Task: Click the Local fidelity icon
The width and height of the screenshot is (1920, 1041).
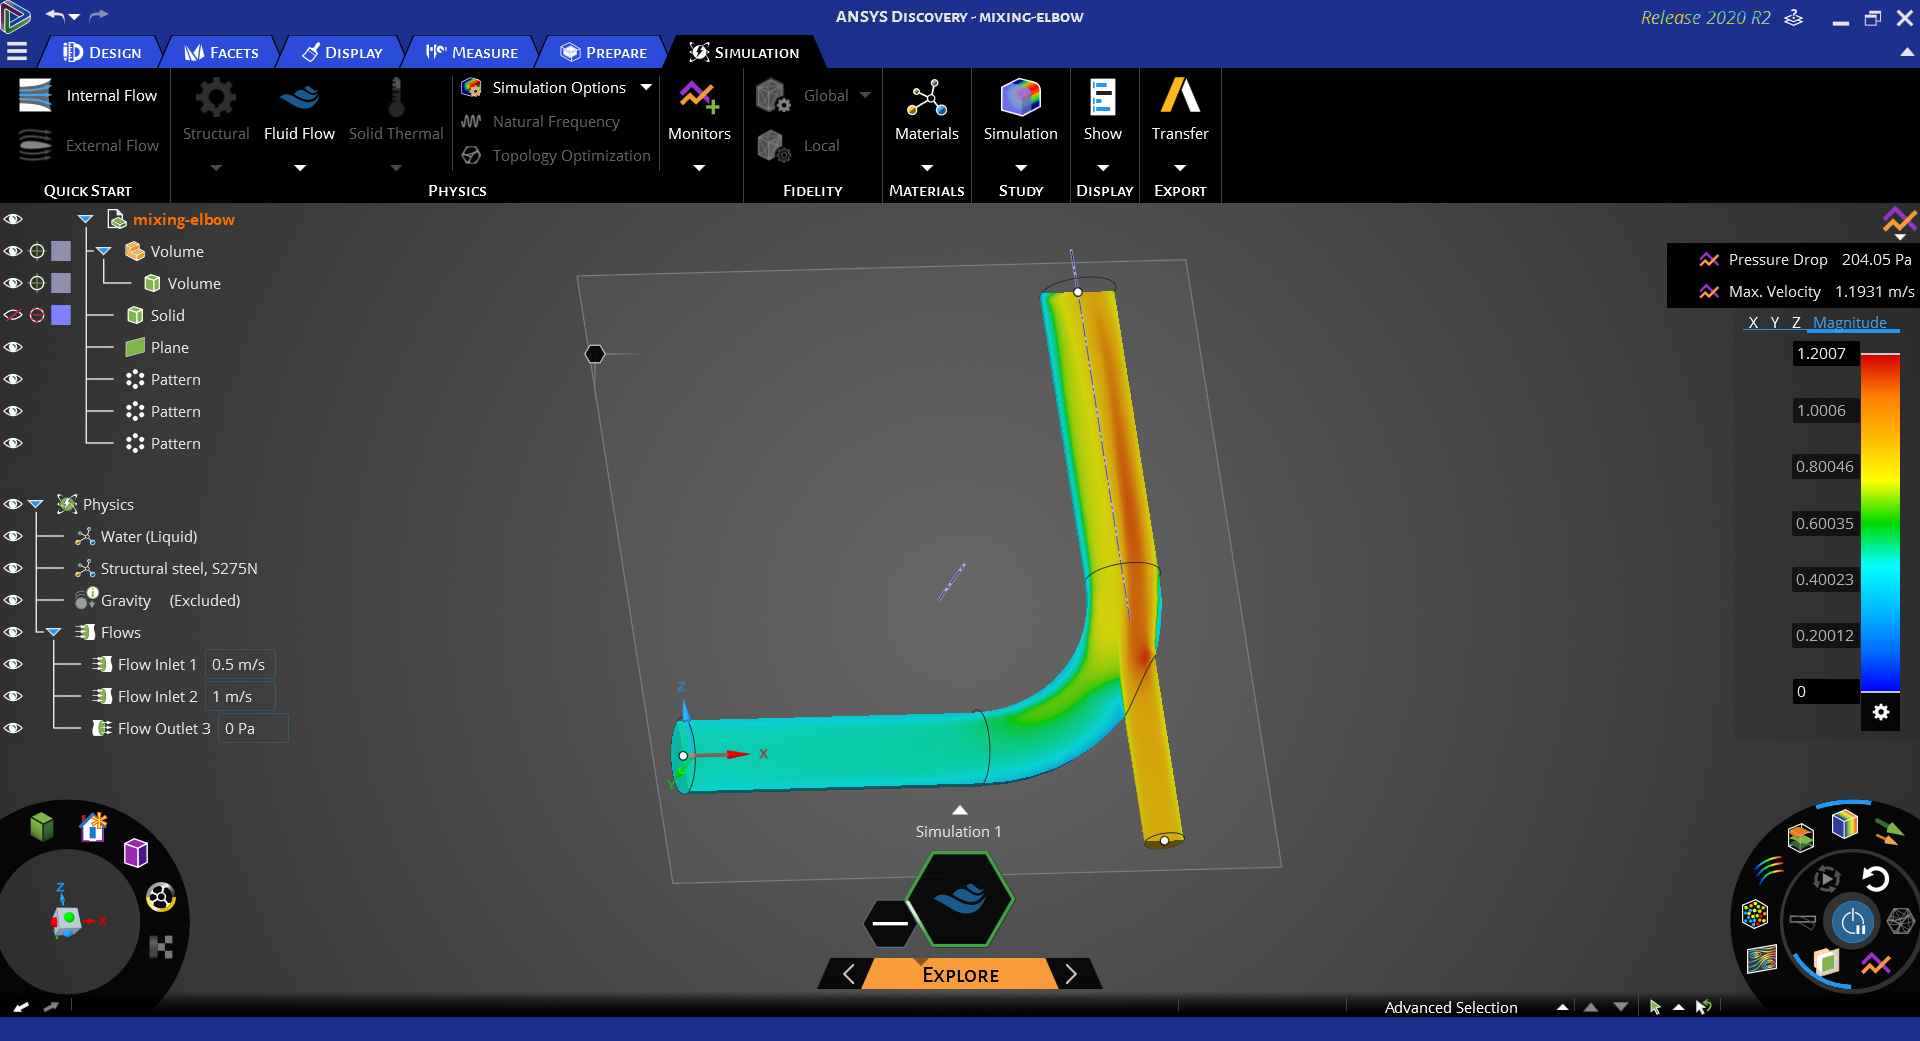Action: [x=774, y=146]
